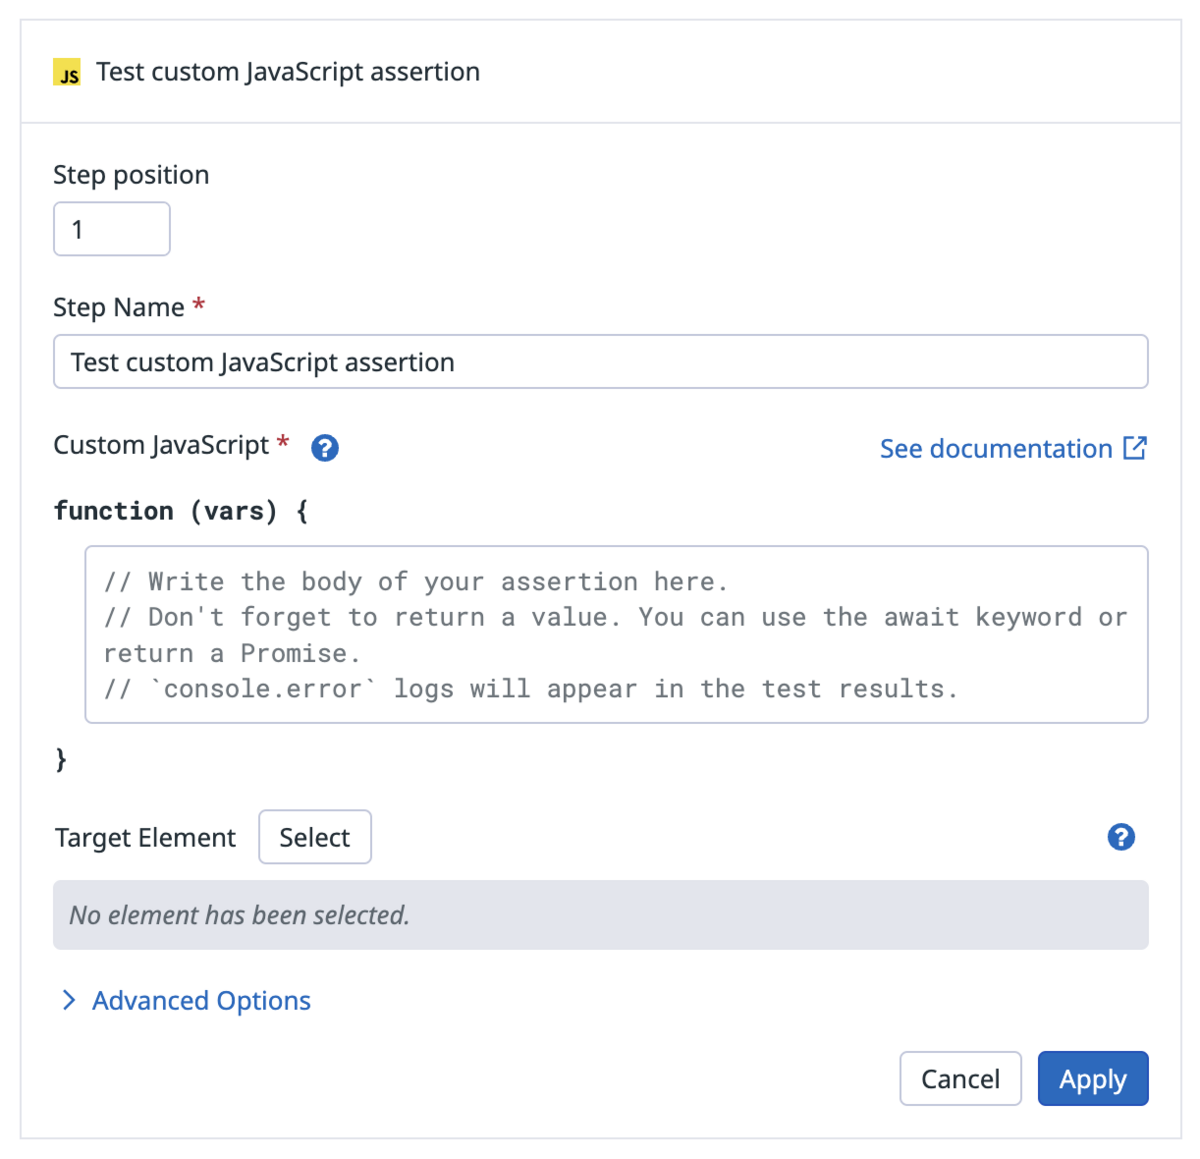Open help icon on Target Element row
This screenshot has height=1159, width=1200.
tap(1121, 837)
